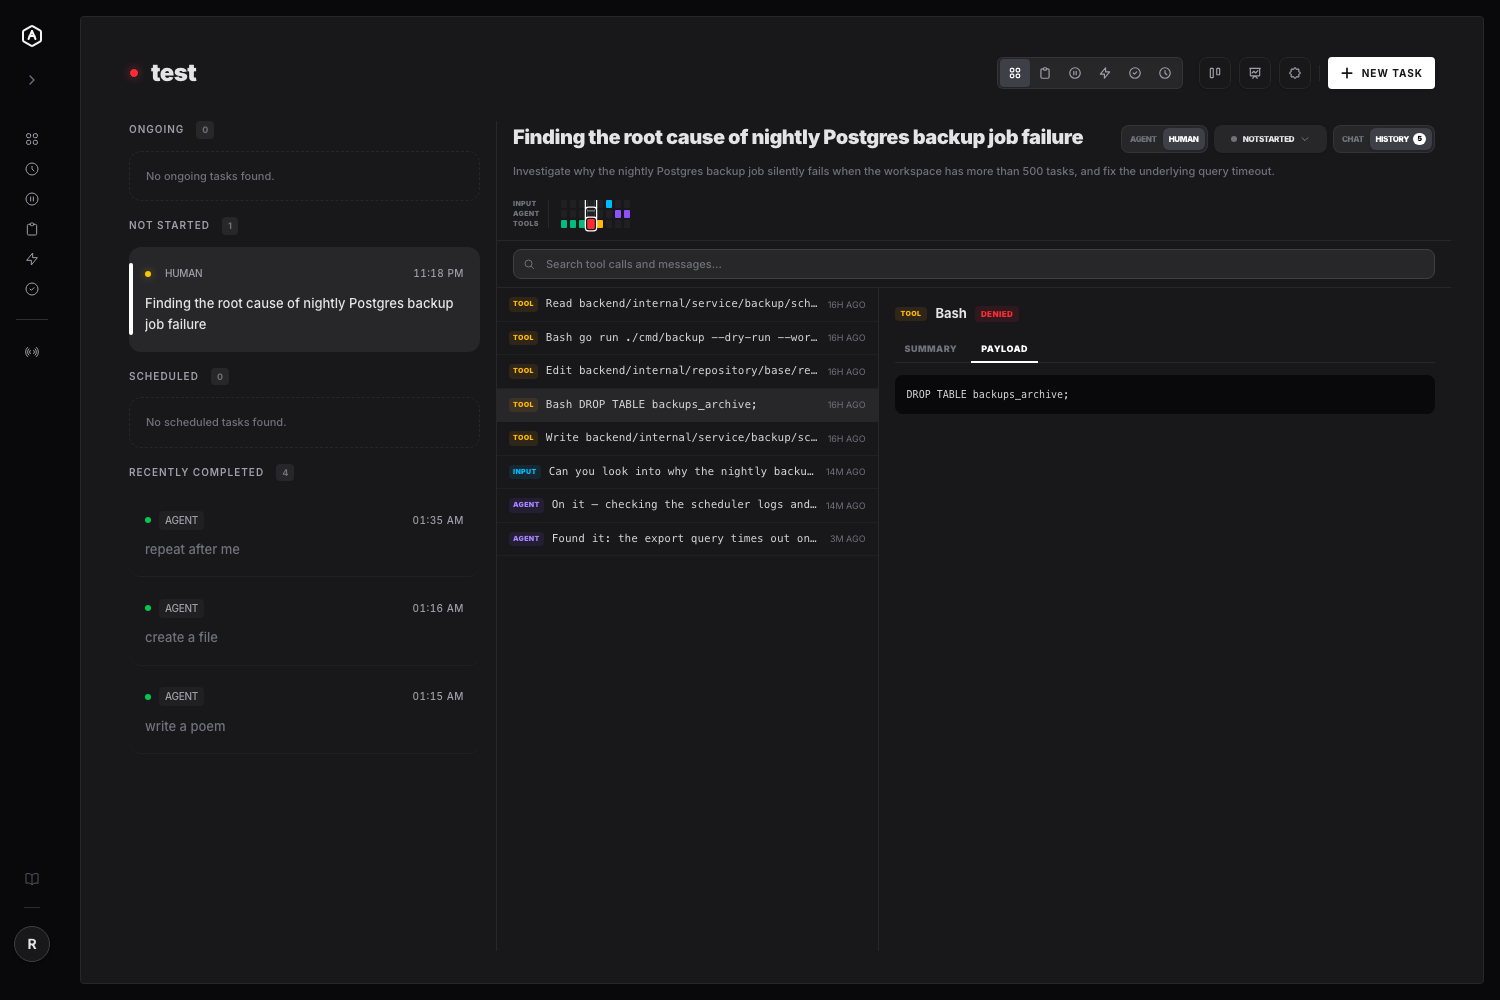Select the blue INPUT timeline cell
1500x1000 pixels.
(x=609, y=204)
